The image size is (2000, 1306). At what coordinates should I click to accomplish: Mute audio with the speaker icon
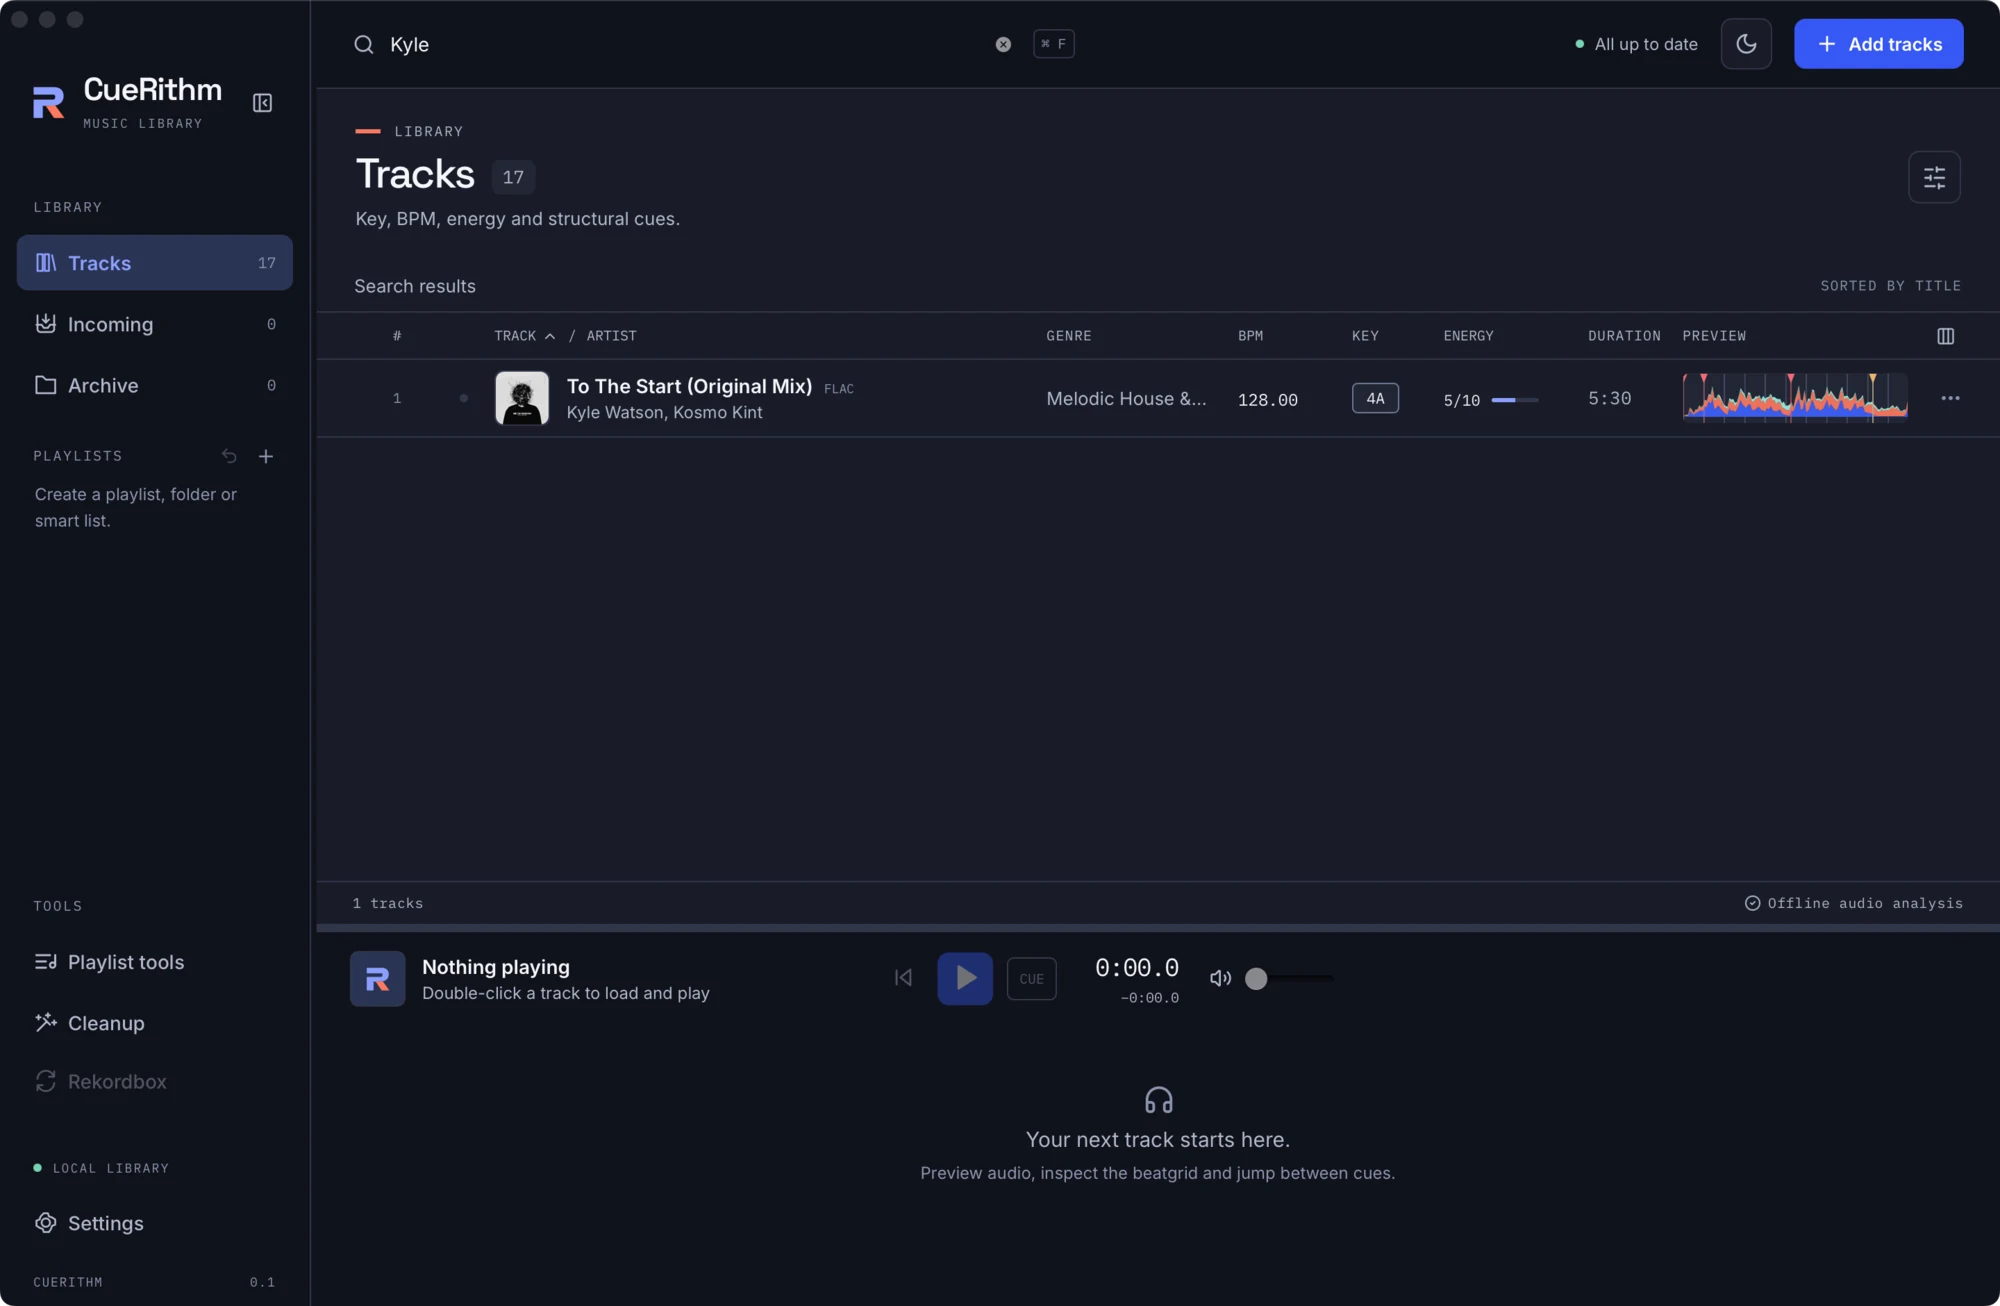point(1220,978)
